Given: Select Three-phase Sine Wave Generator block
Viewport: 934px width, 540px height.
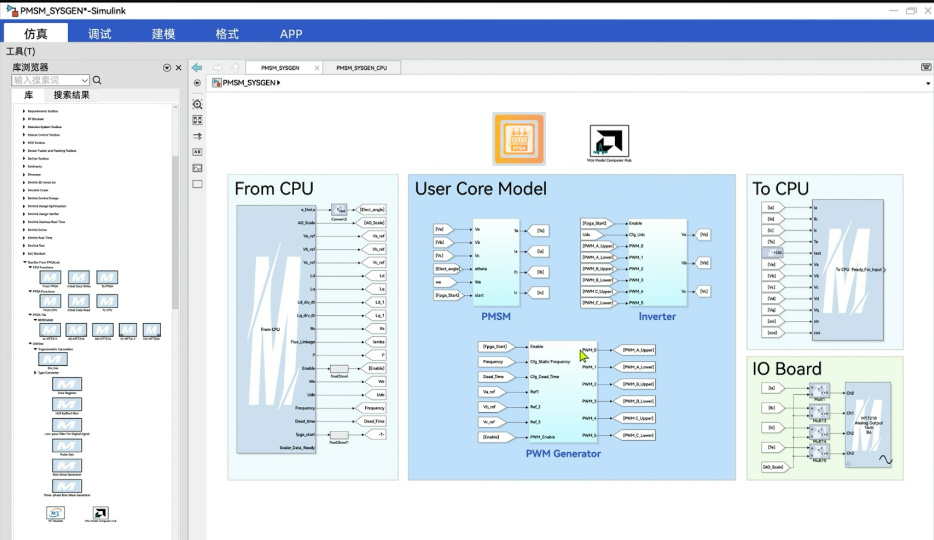Looking at the screenshot, I should tap(67, 486).
